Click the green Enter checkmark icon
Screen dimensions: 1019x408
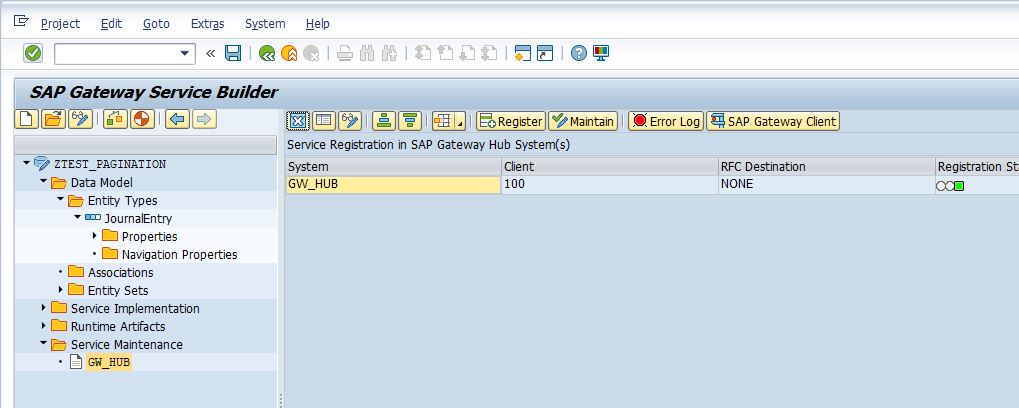pyautogui.click(x=32, y=53)
